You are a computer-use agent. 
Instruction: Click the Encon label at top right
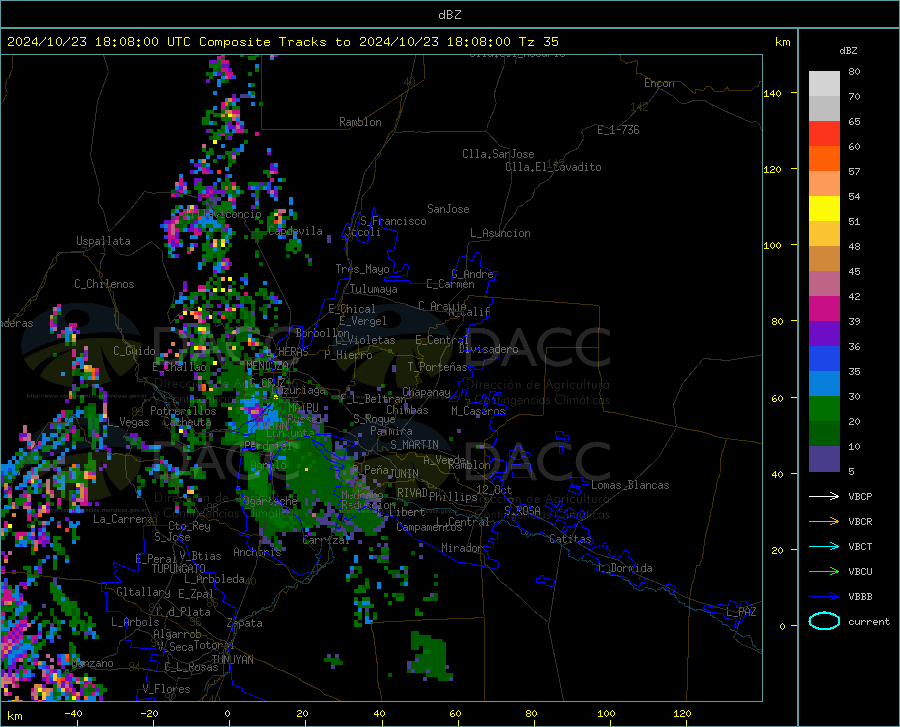(659, 83)
